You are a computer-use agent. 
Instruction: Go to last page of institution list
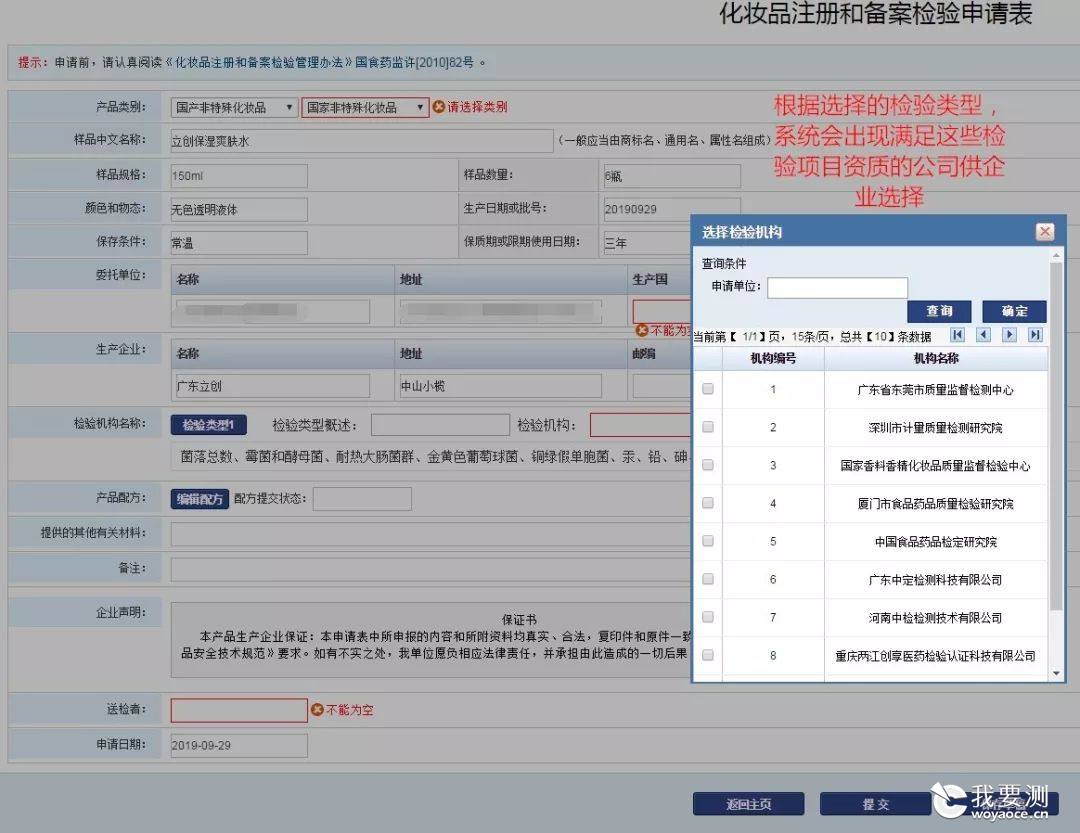1035,335
